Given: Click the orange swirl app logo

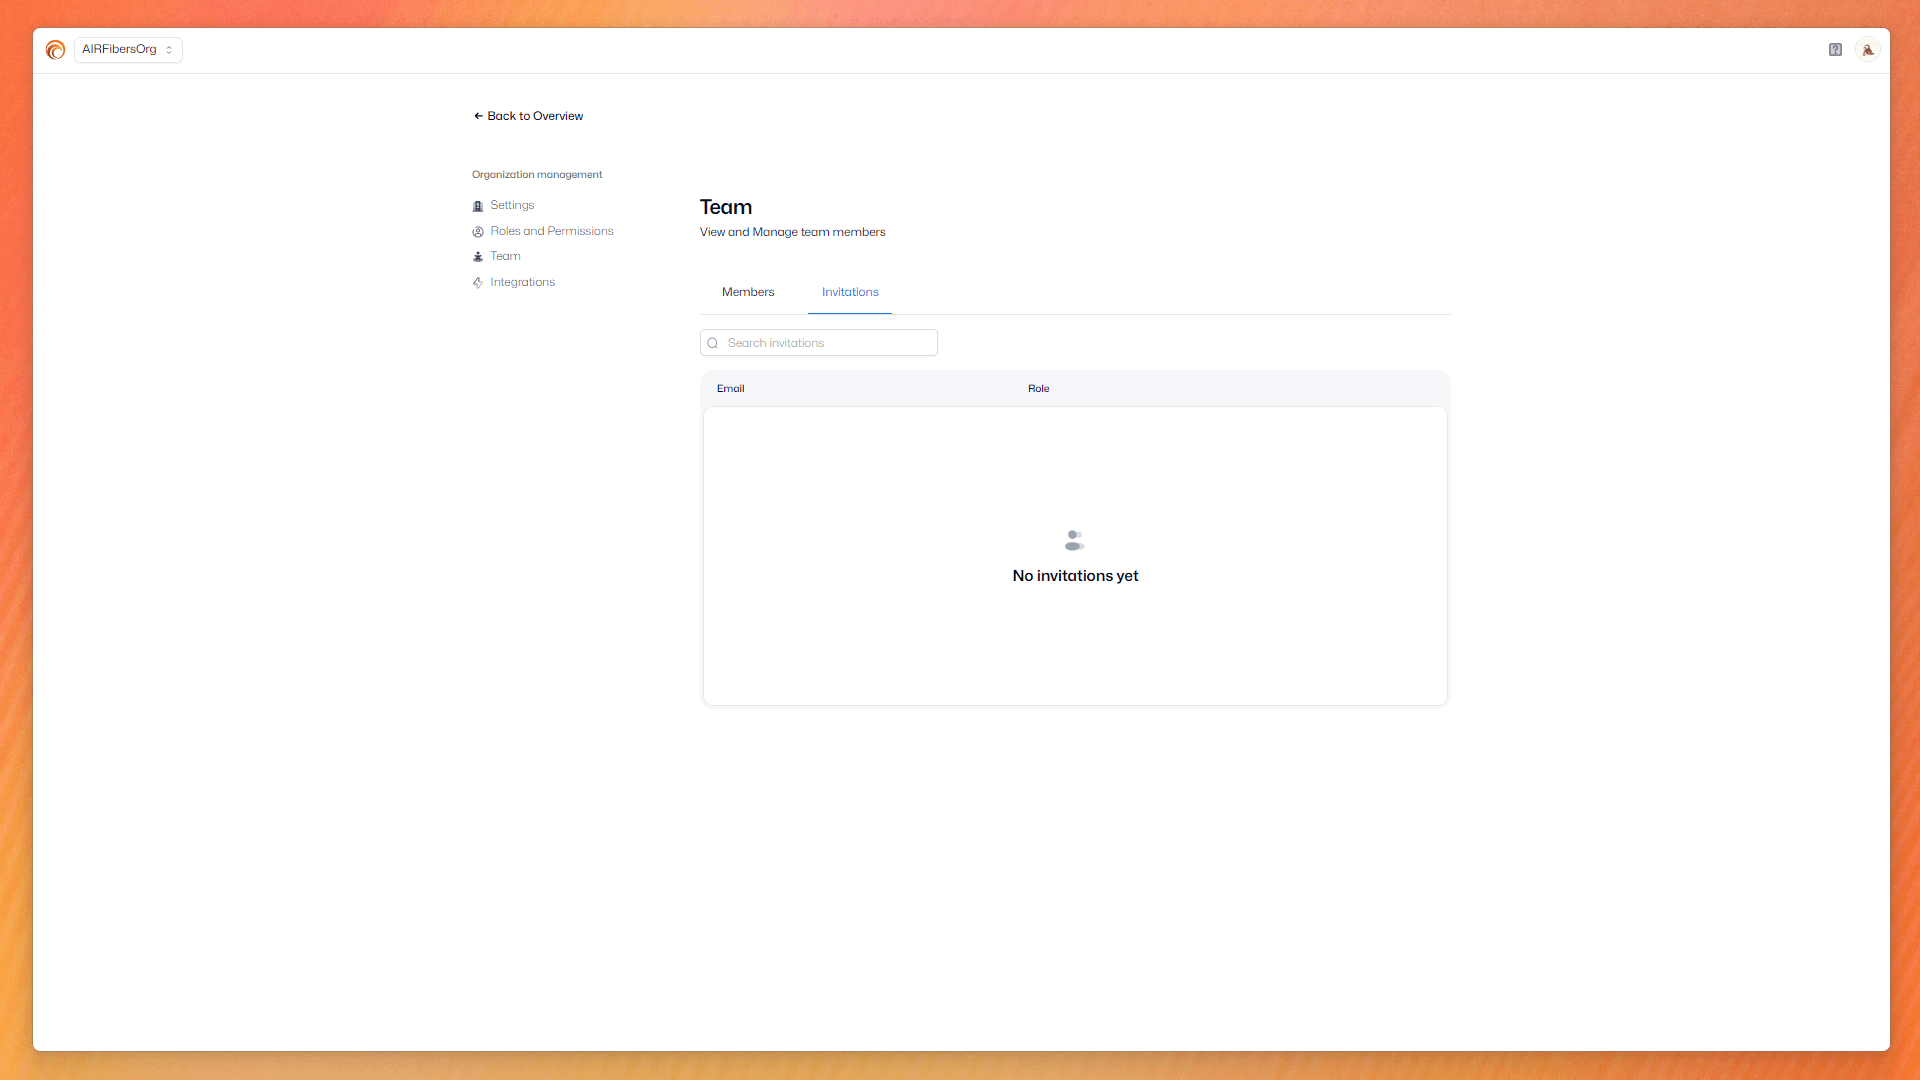Looking at the screenshot, I should click(55, 50).
